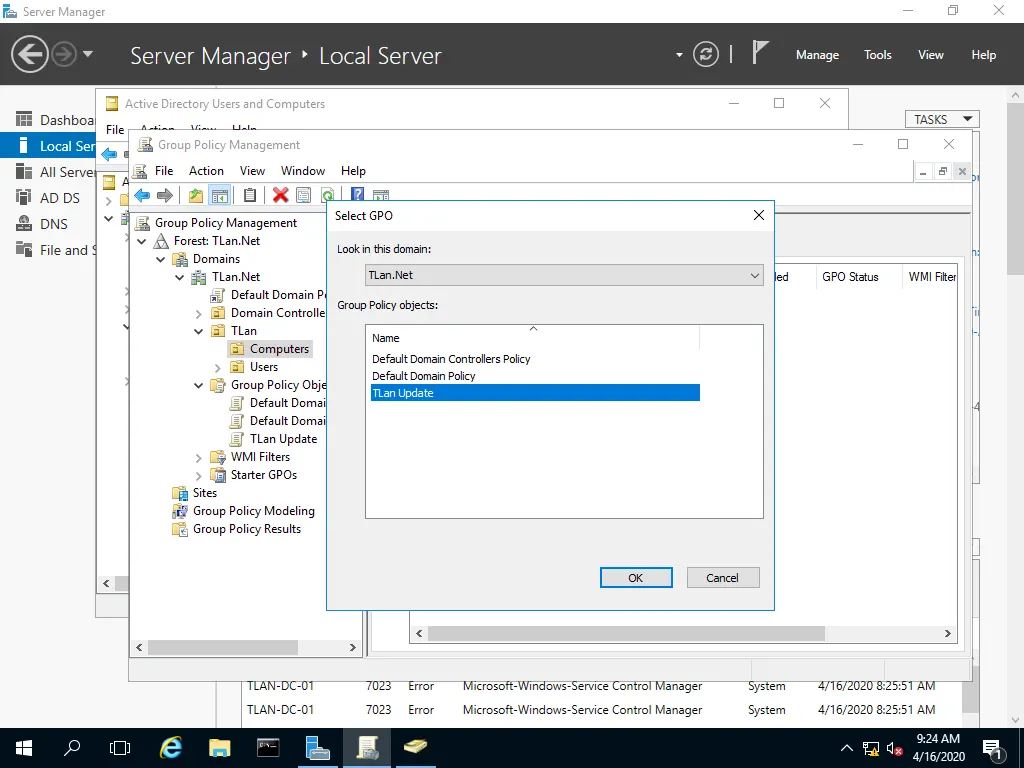This screenshot has height=768, width=1024.
Task: Go back using Group Policy Management's blue arrow
Action: [x=142, y=195]
